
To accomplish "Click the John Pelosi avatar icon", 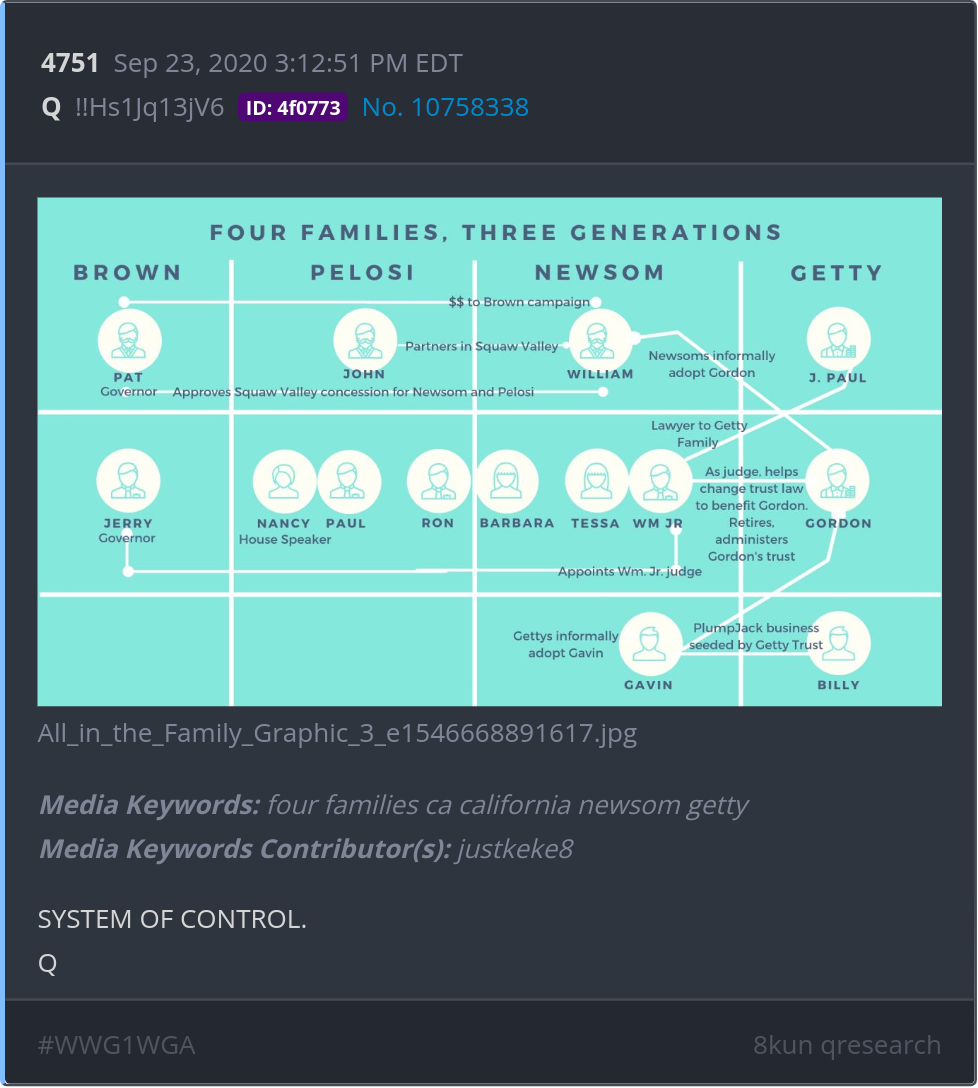I will [x=365, y=340].
